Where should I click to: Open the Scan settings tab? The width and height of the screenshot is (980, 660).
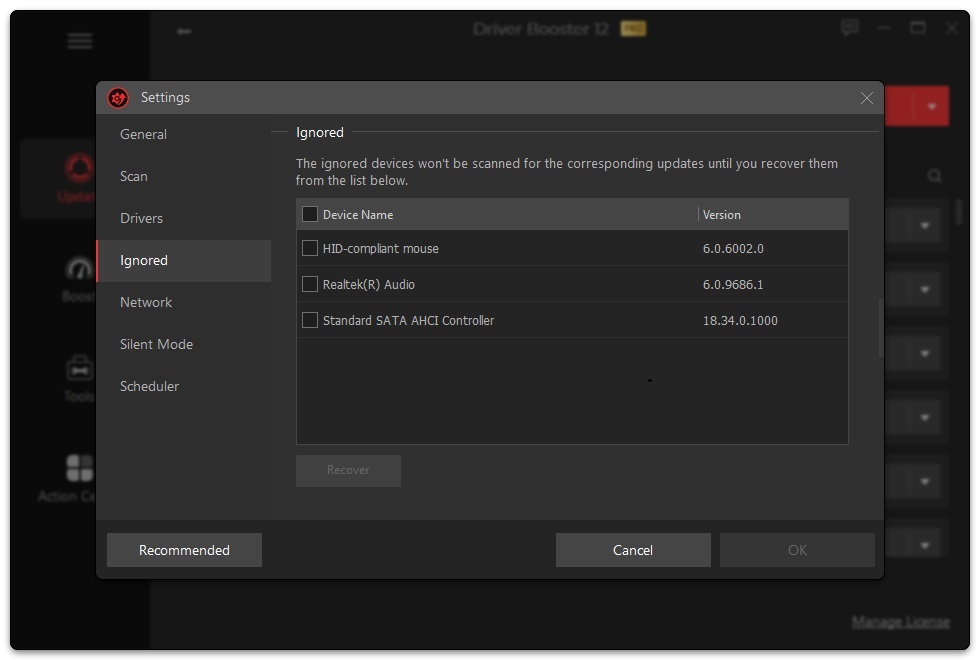click(x=184, y=176)
